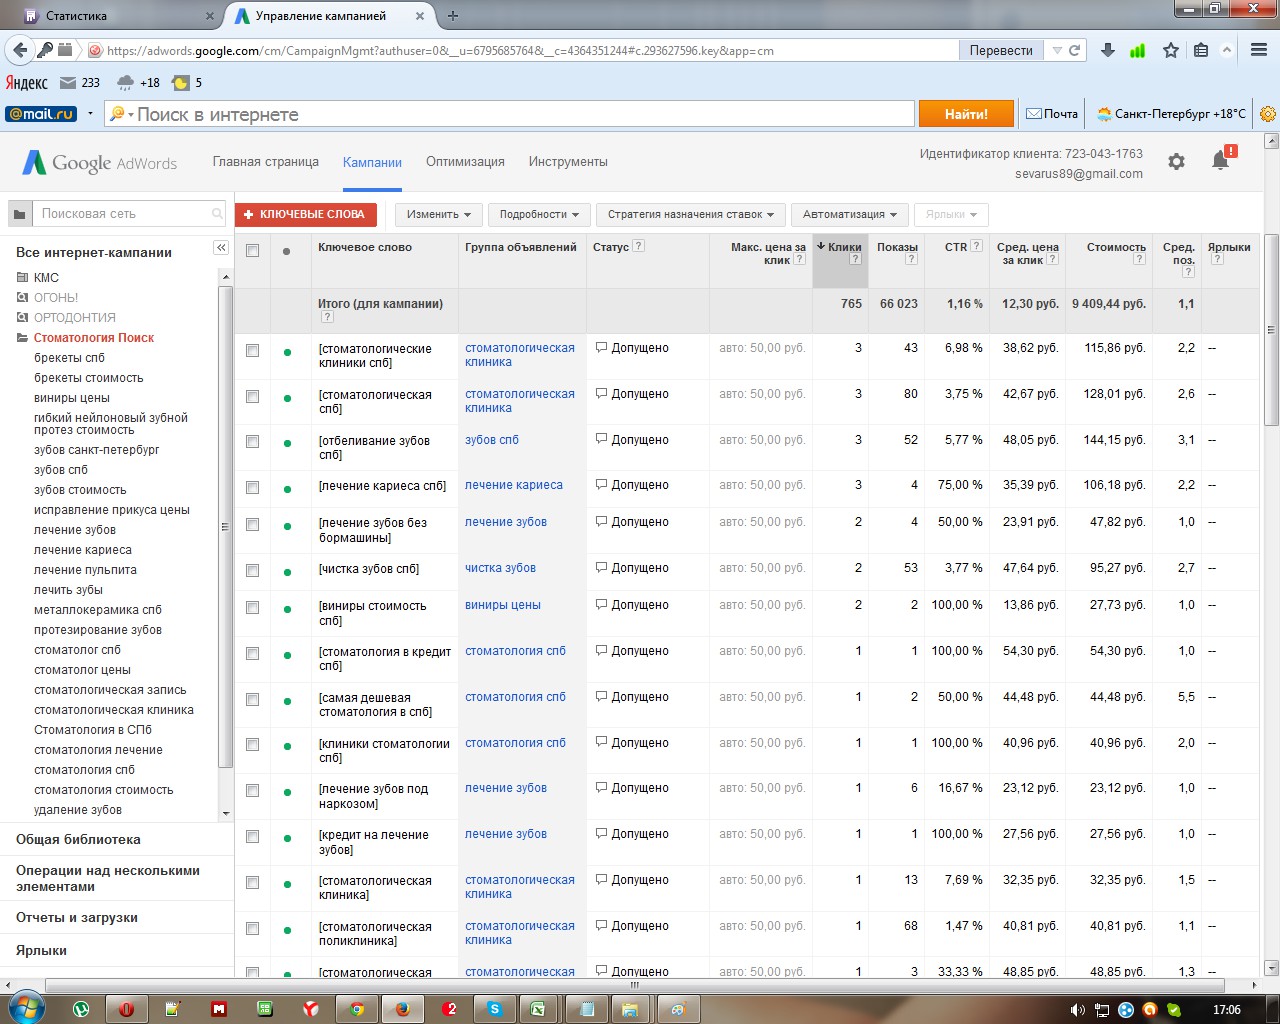The image size is (1280, 1024).
Task: Select the checkbox for [лечение кариеса спб]
Action: (252, 487)
